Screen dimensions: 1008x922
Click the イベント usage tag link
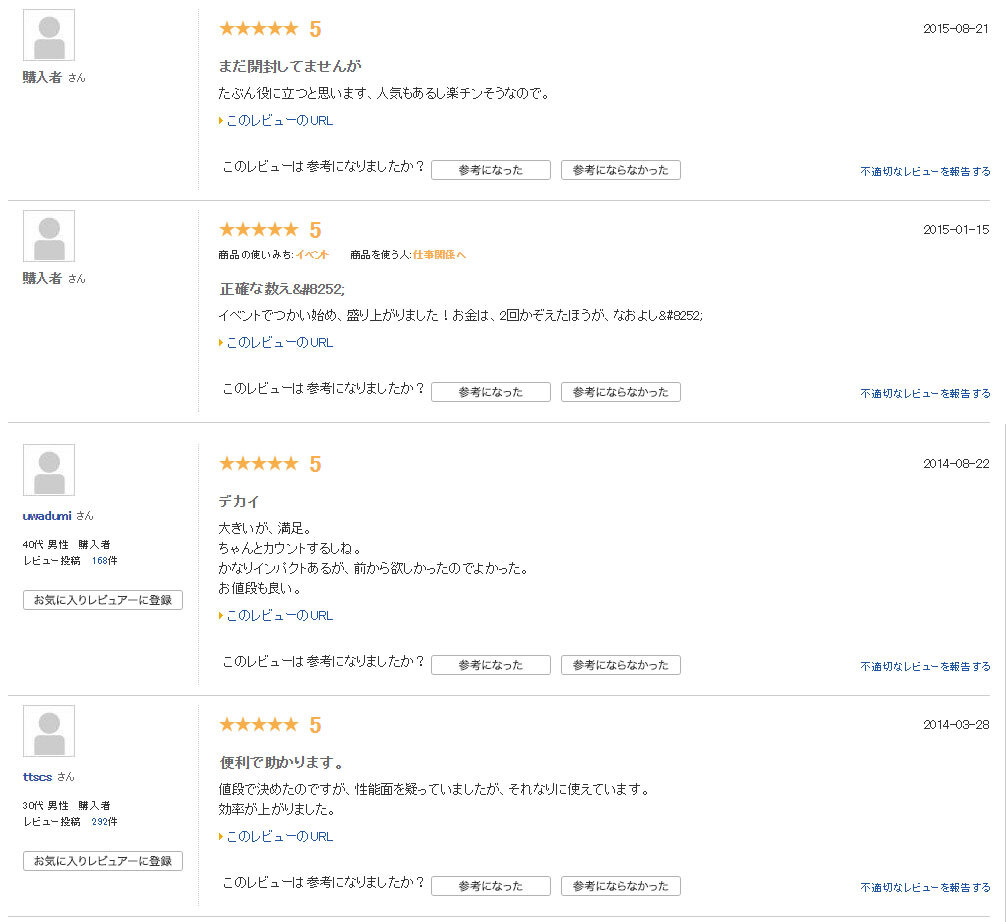pos(312,255)
